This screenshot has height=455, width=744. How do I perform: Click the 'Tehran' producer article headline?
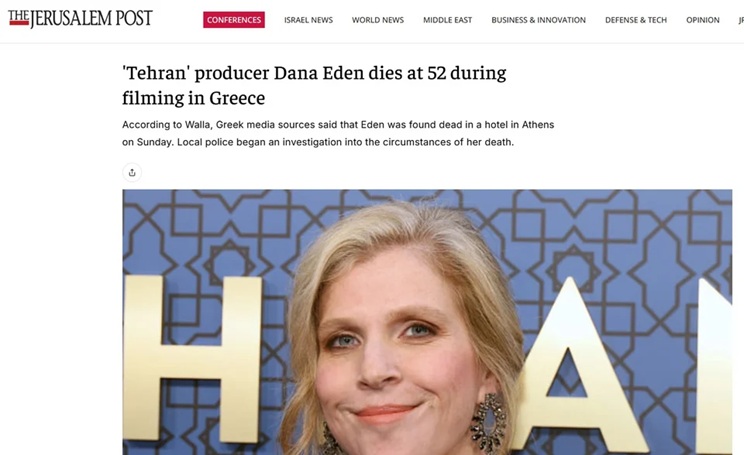[x=314, y=85]
